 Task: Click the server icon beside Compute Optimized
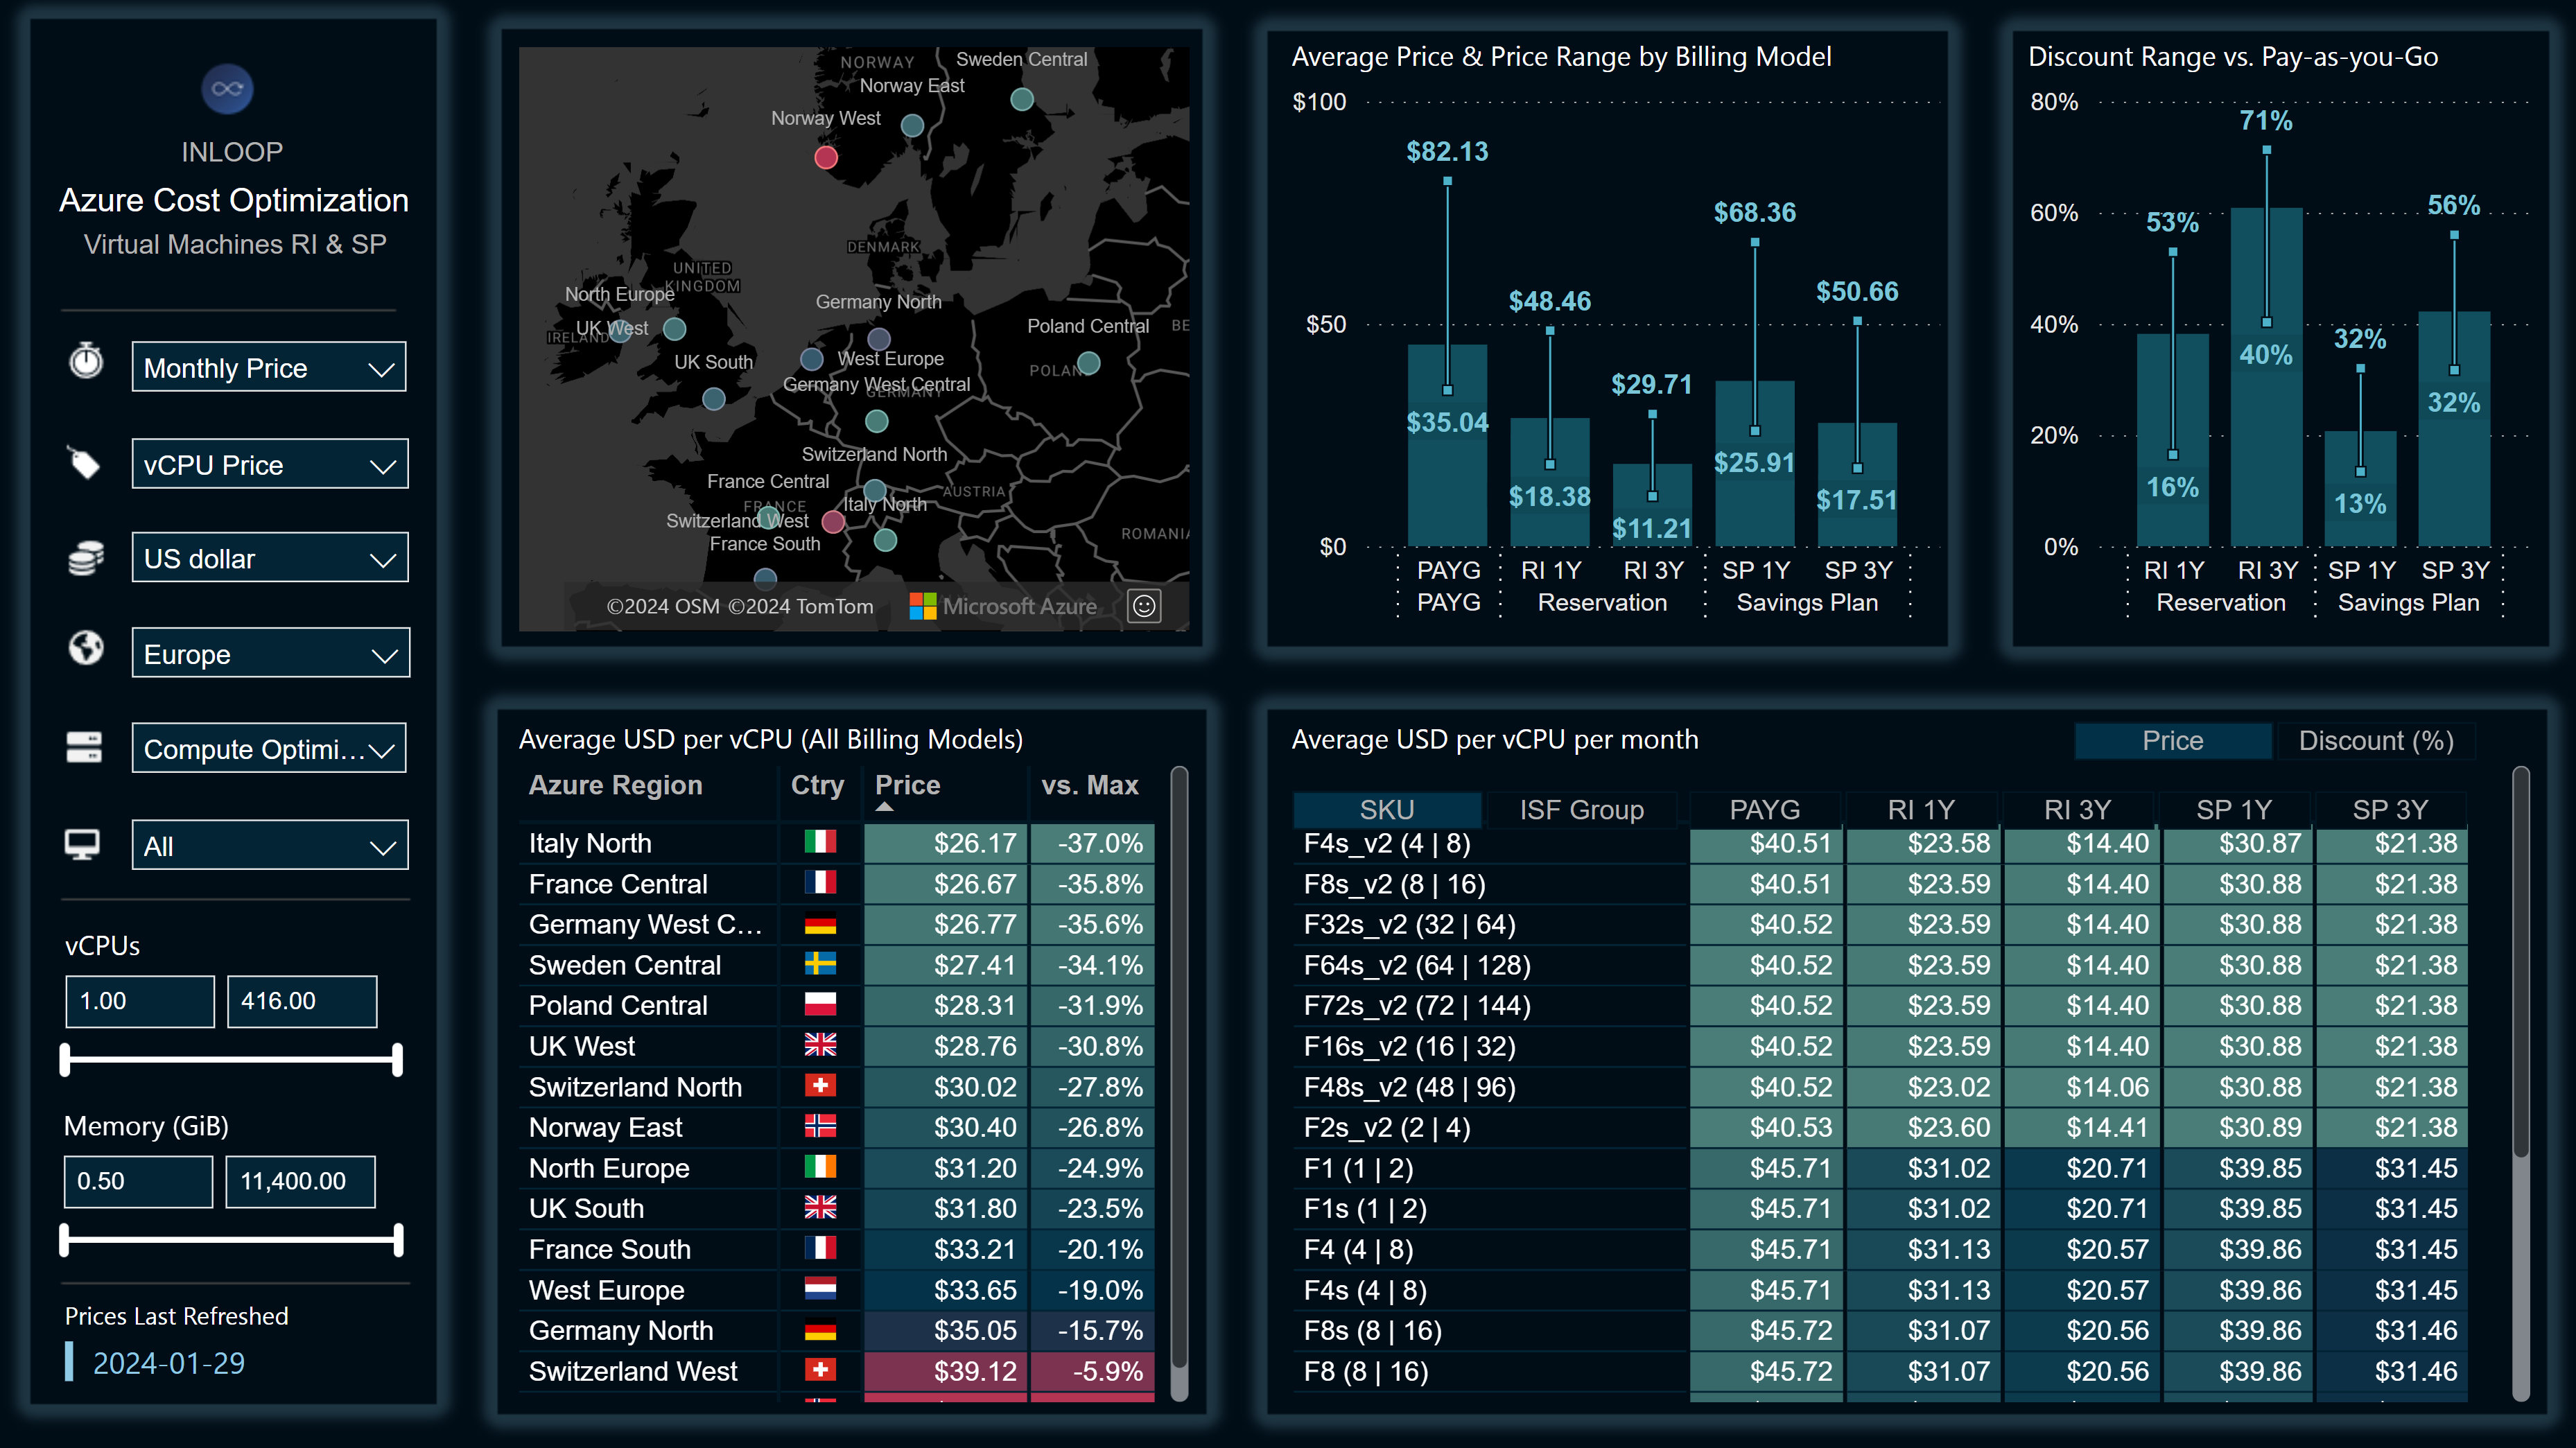pyautogui.click(x=84, y=747)
